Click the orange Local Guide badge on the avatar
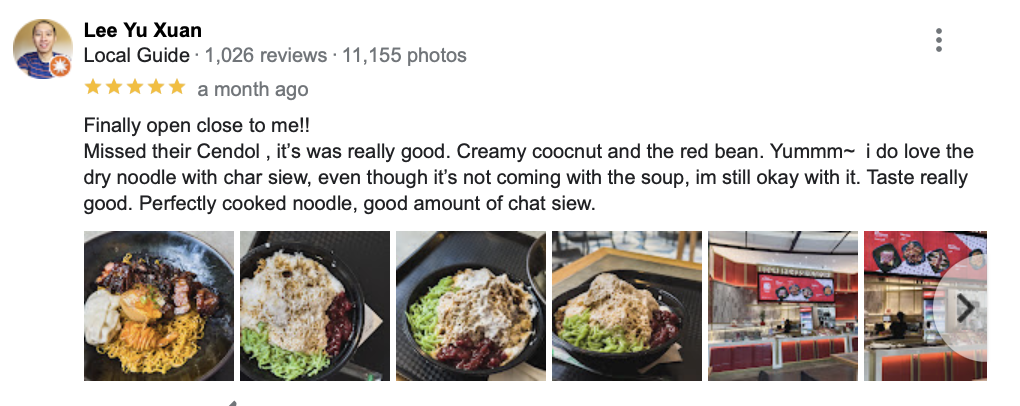Image resolution: width=1020 pixels, height=406 pixels. pos(60,67)
